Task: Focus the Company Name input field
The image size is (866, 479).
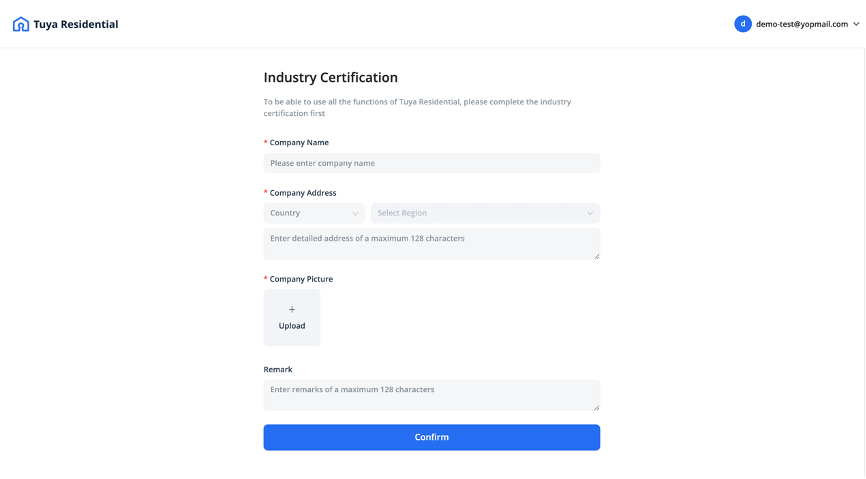Action: [431, 163]
